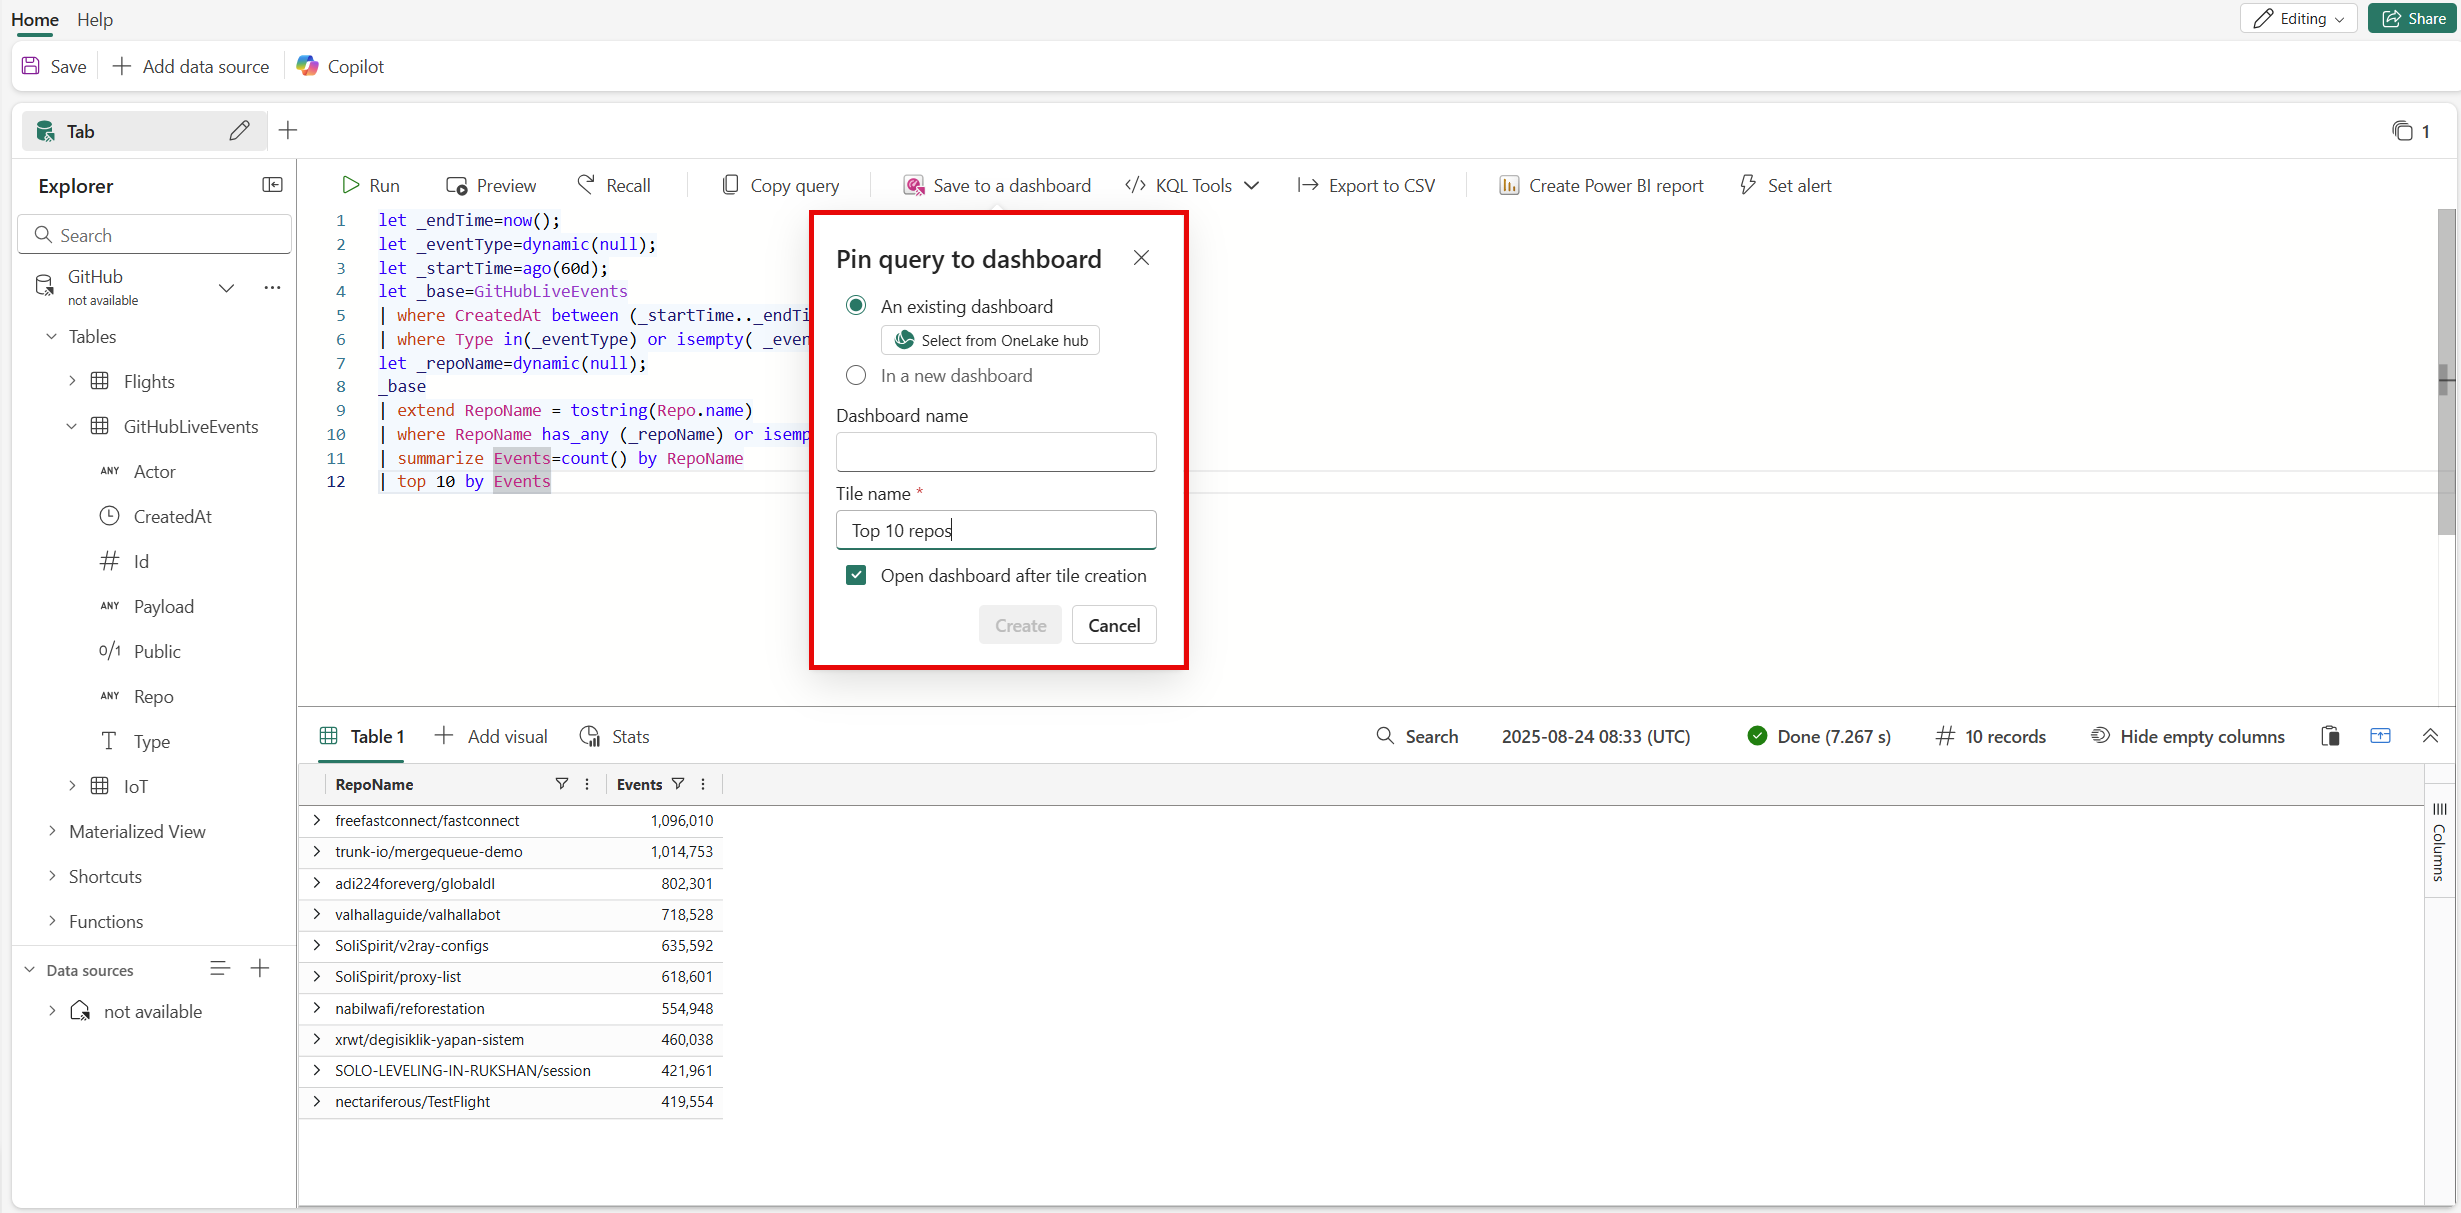This screenshot has height=1213, width=2461.
Task: Click the Recall query icon
Action: 586,185
